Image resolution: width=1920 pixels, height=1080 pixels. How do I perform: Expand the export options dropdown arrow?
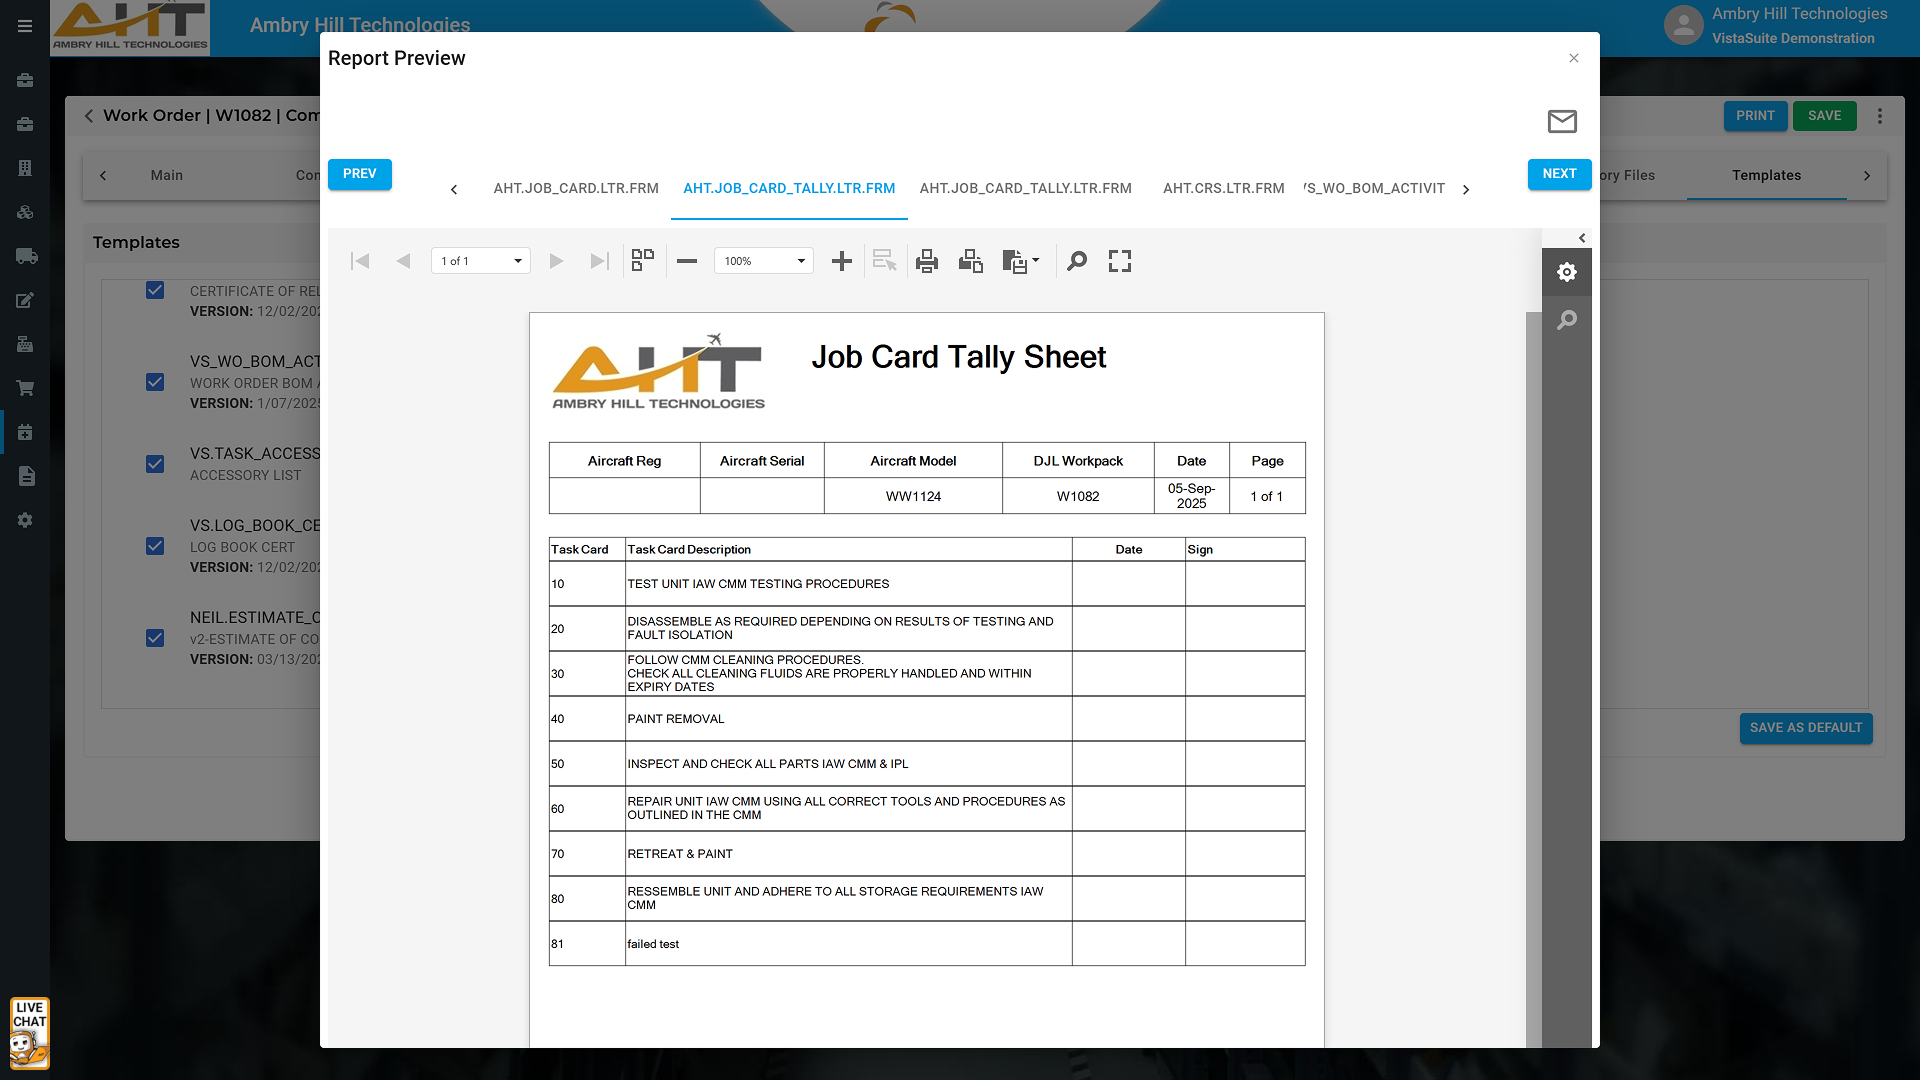(x=1036, y=260)
